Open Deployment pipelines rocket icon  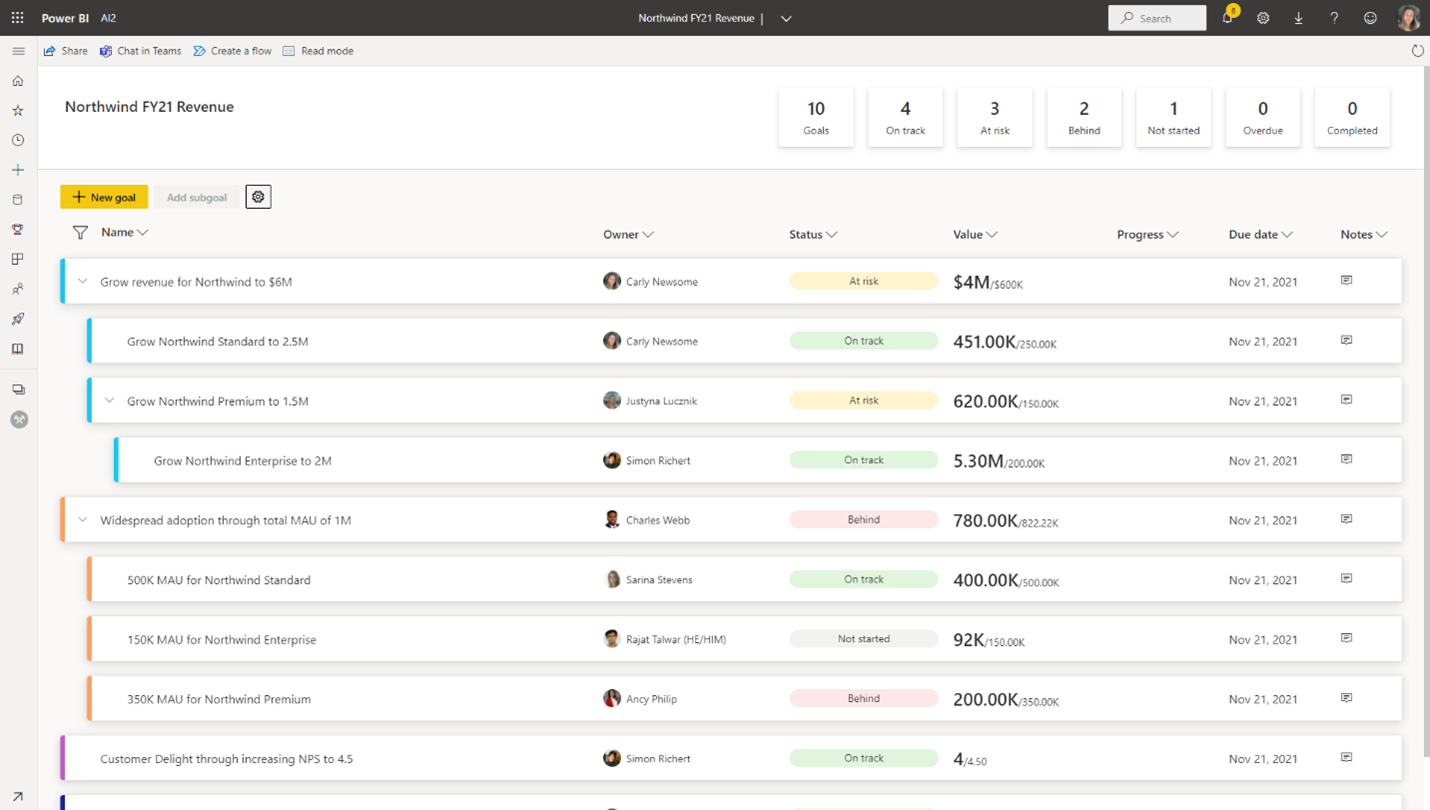(x=18, y=318)
